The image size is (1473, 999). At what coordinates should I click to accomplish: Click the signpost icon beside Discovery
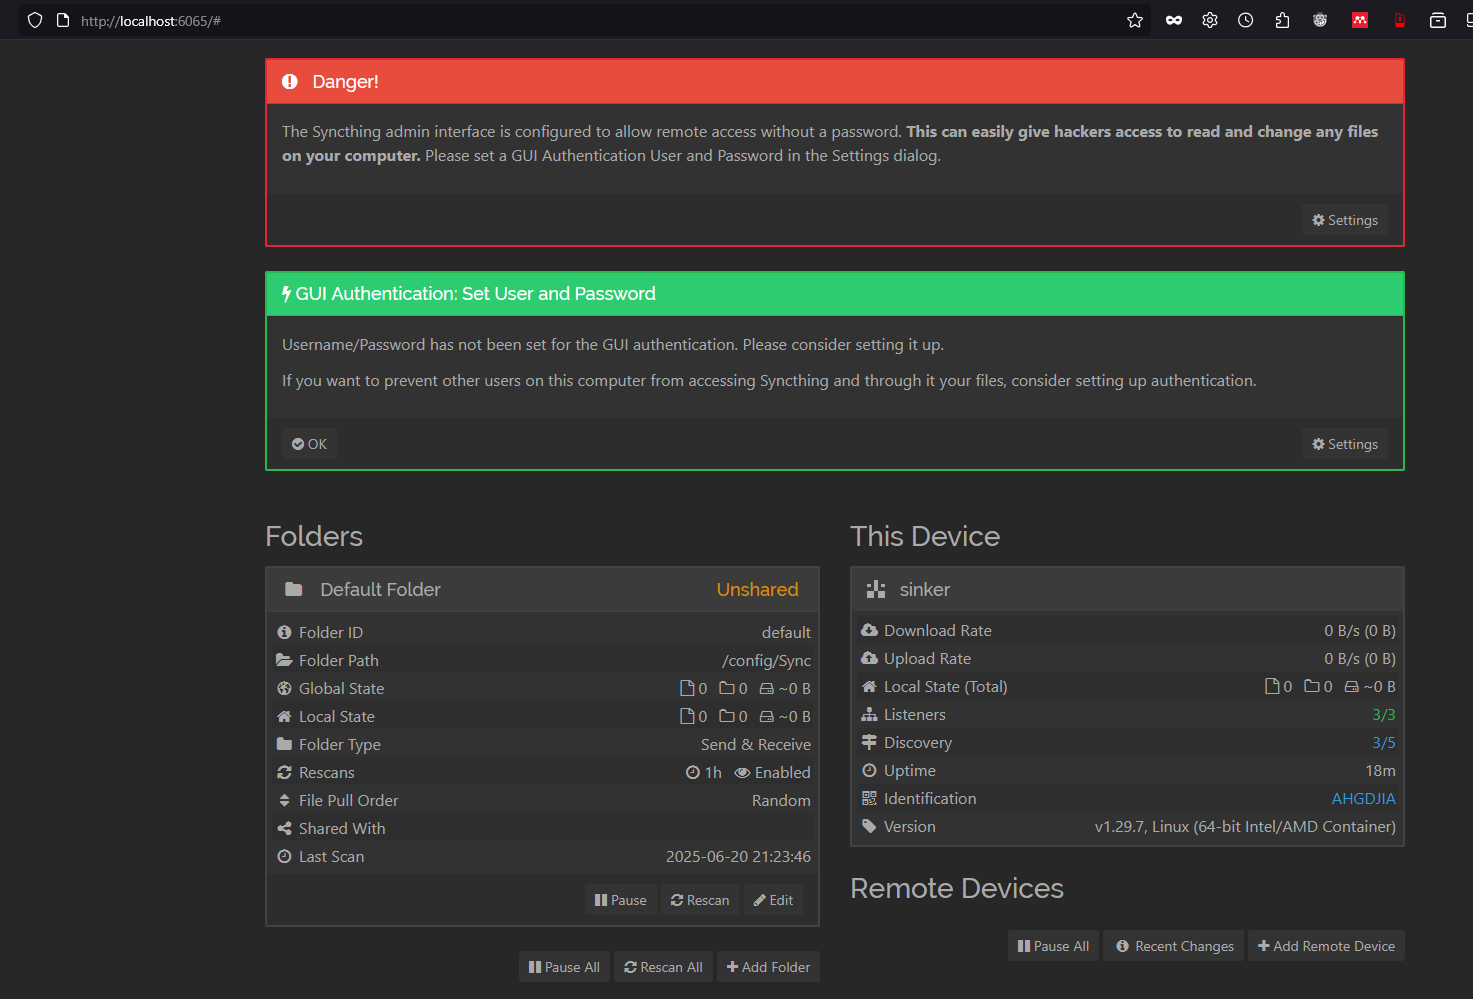(869, 742)
